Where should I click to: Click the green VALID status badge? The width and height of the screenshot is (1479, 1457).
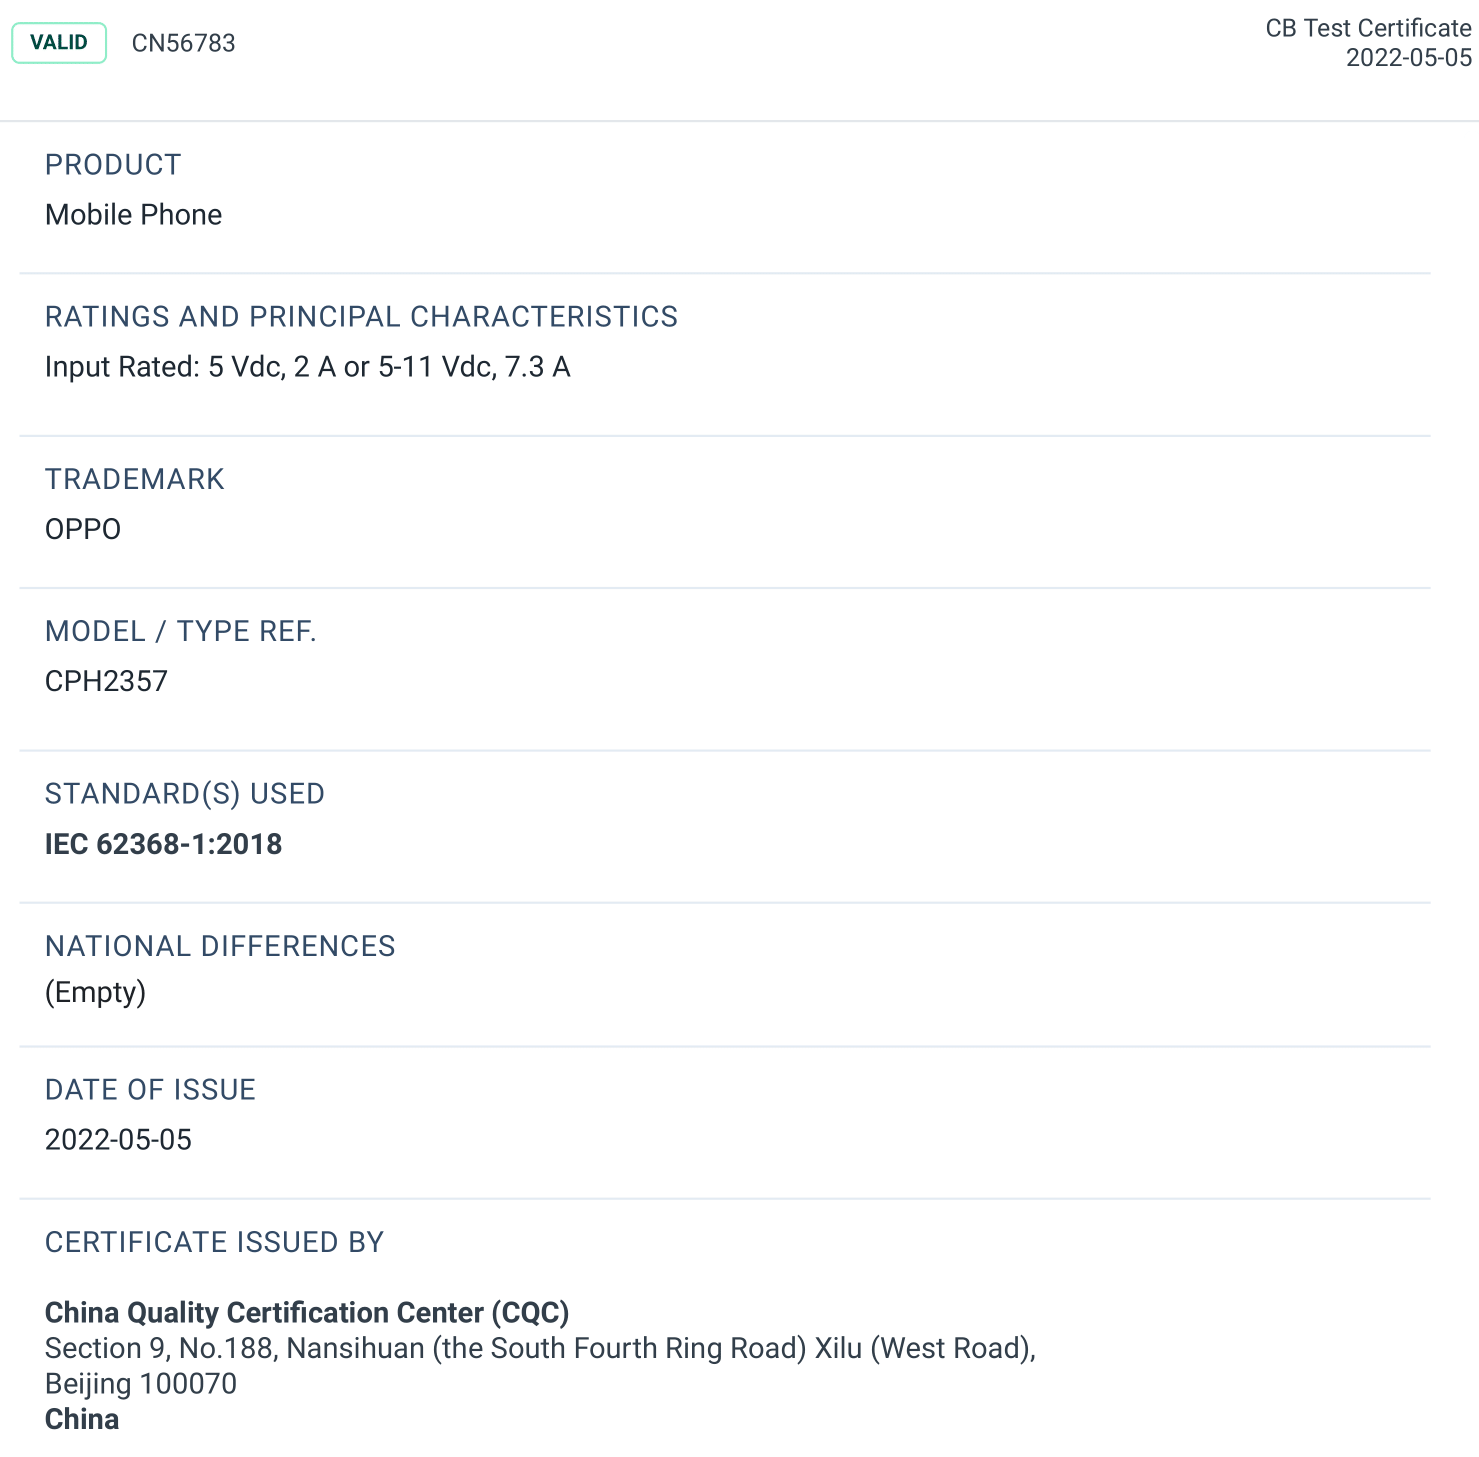pyautogui.click(x=59, y=43)
